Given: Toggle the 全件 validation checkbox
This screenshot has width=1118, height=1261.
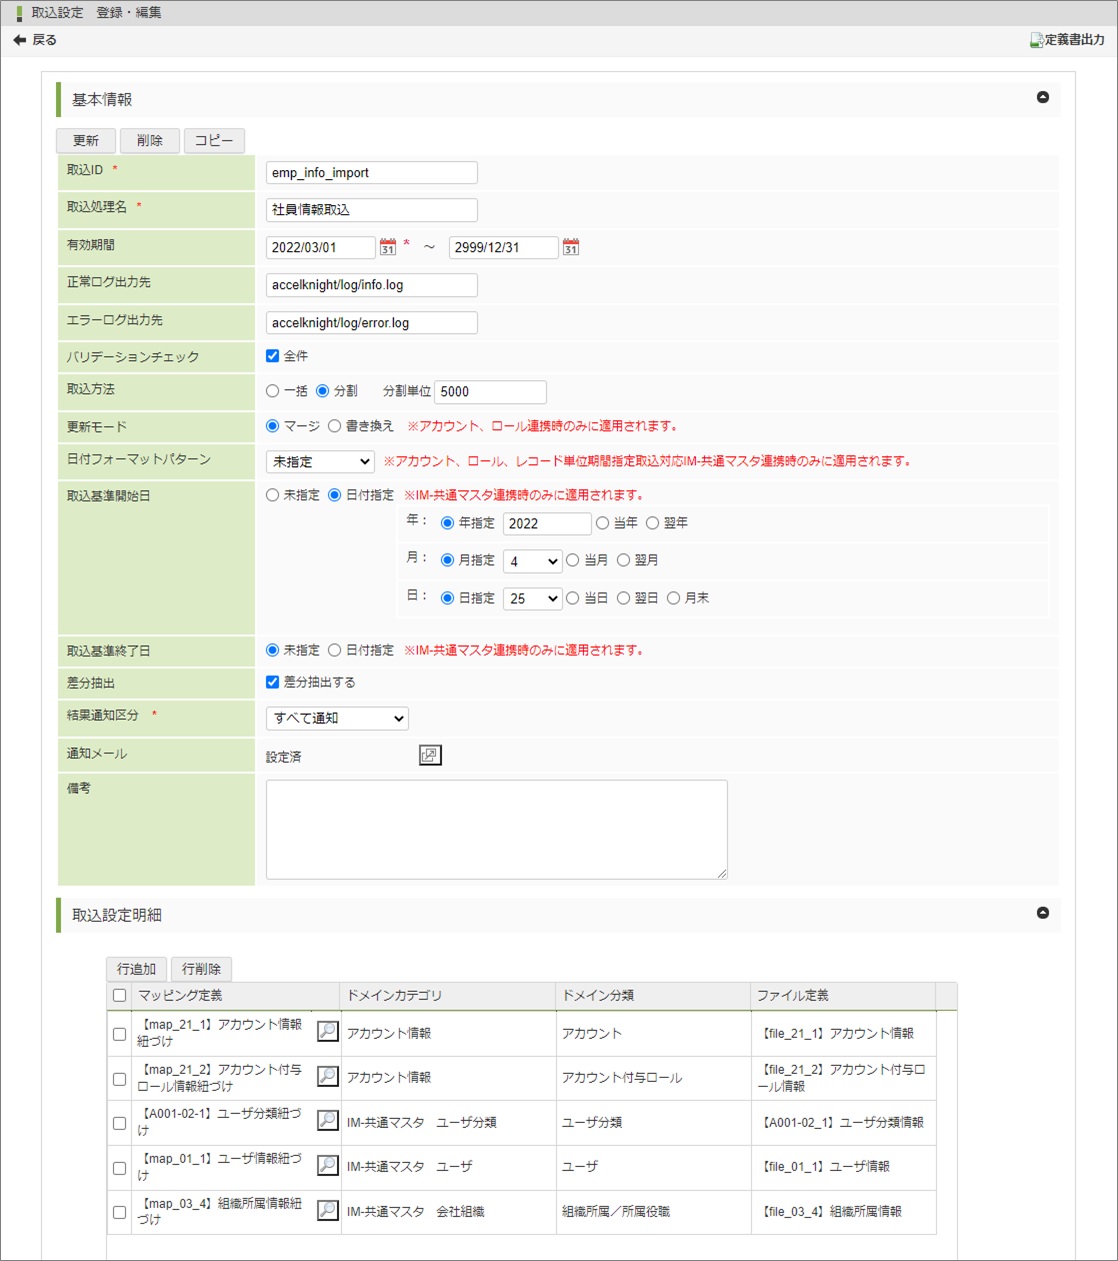Looking at the screenshot, I should (273, 356).
